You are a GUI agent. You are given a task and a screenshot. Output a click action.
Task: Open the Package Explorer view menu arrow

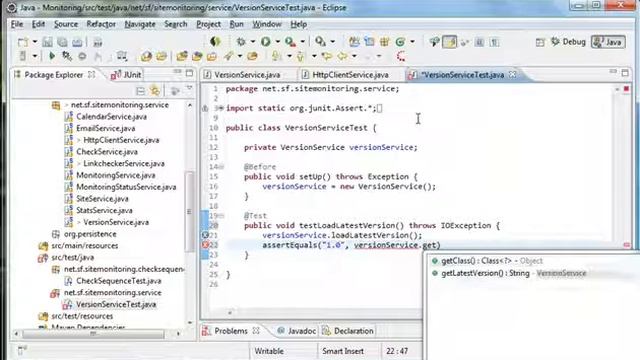point(189,88)
